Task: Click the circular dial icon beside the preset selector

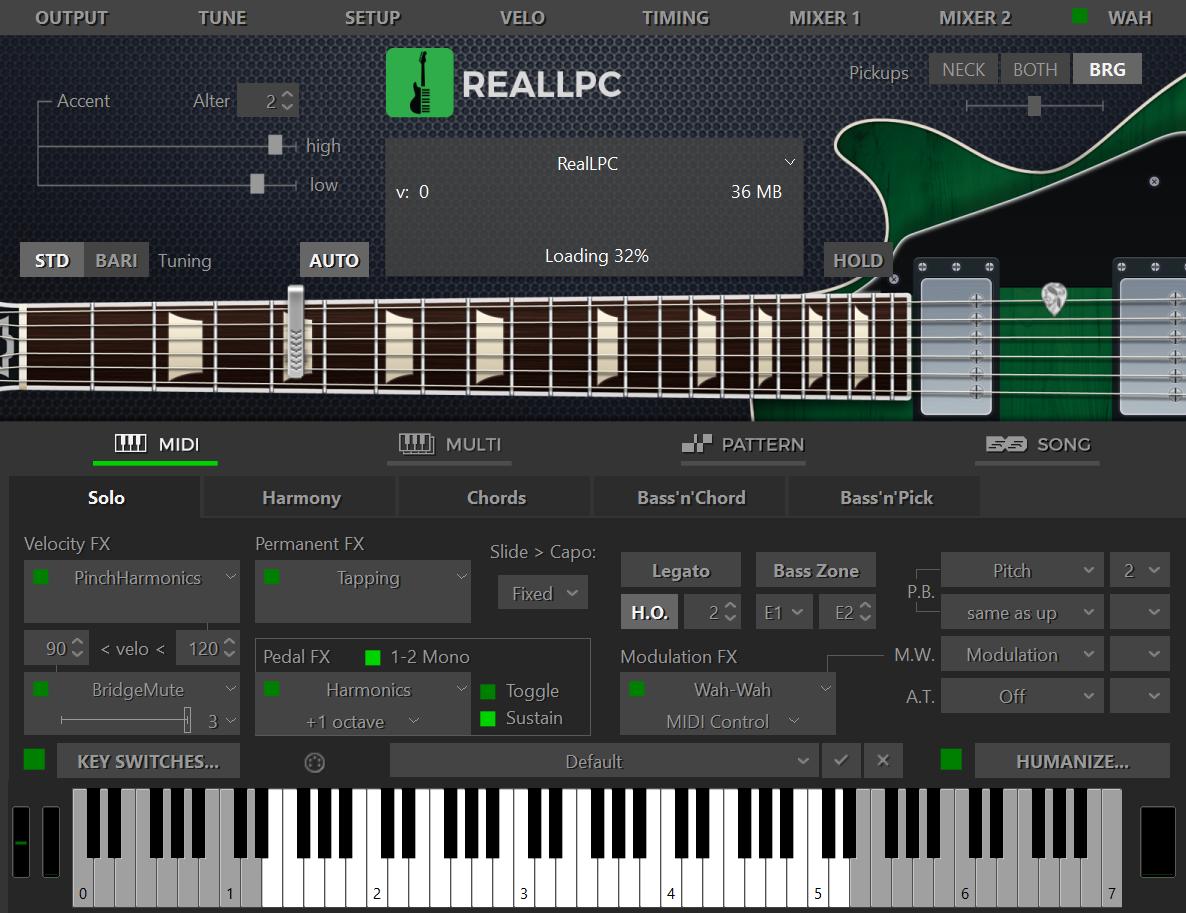Action: (314, 761)
